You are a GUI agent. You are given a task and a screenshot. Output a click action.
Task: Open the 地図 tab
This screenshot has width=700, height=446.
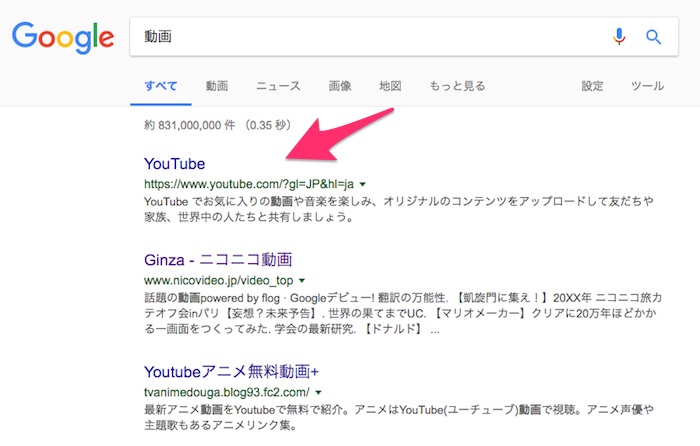[x=390, y=86]
